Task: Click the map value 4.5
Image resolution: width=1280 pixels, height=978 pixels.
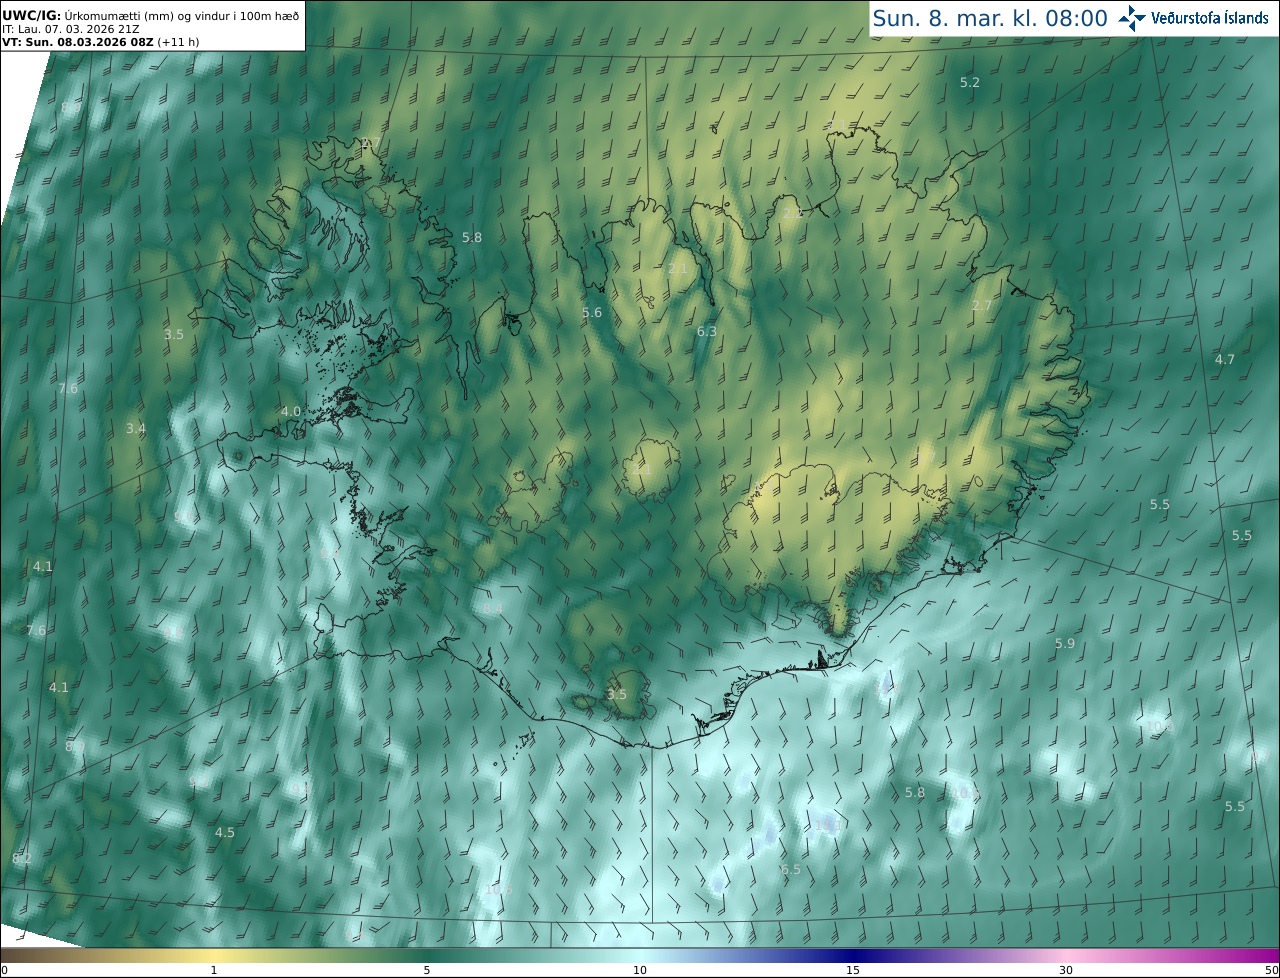Action: (x=225, y=832)
